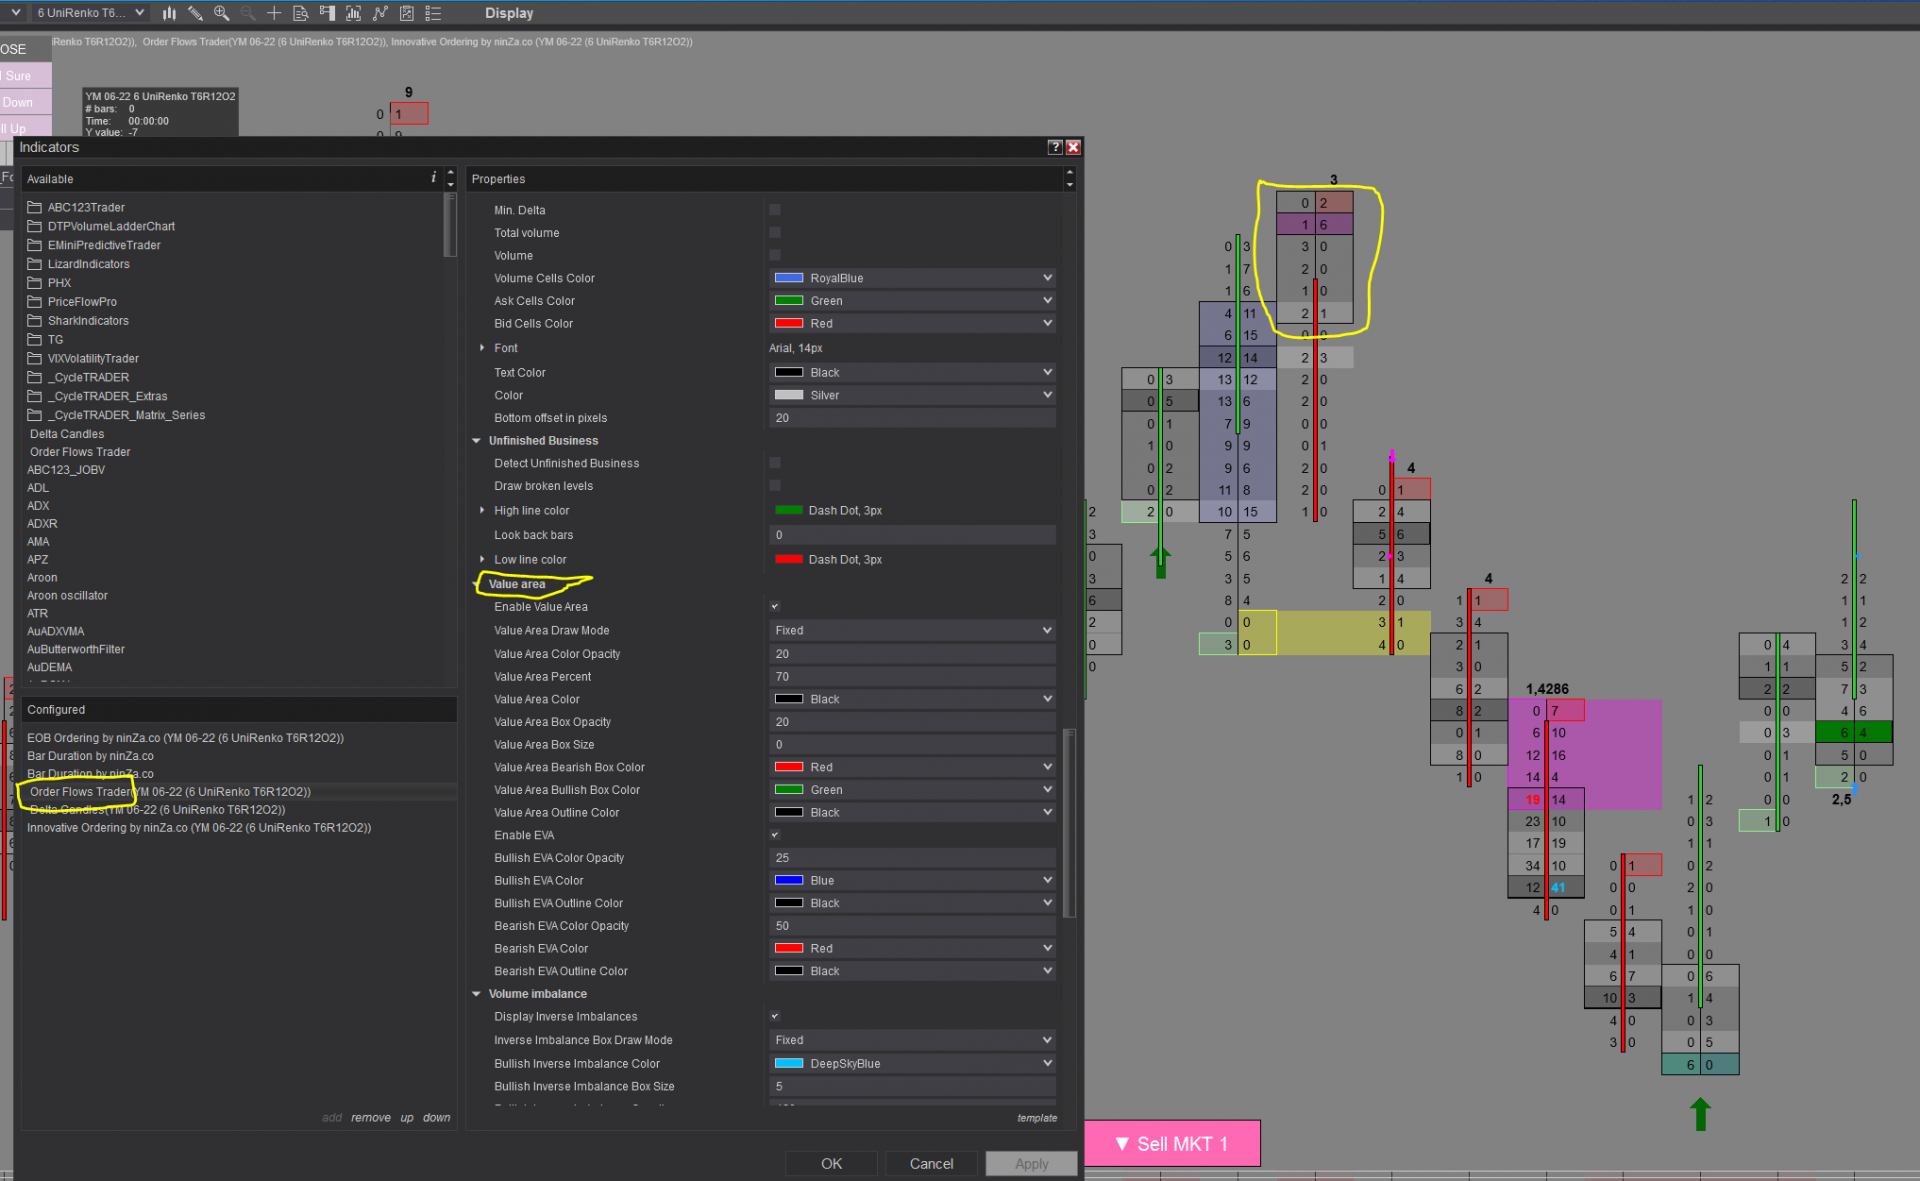The width and height of the screenshot is (1920, 1181).
Task: Activate the crosshair plus cursor icon
Action: (x=273, y=13)
